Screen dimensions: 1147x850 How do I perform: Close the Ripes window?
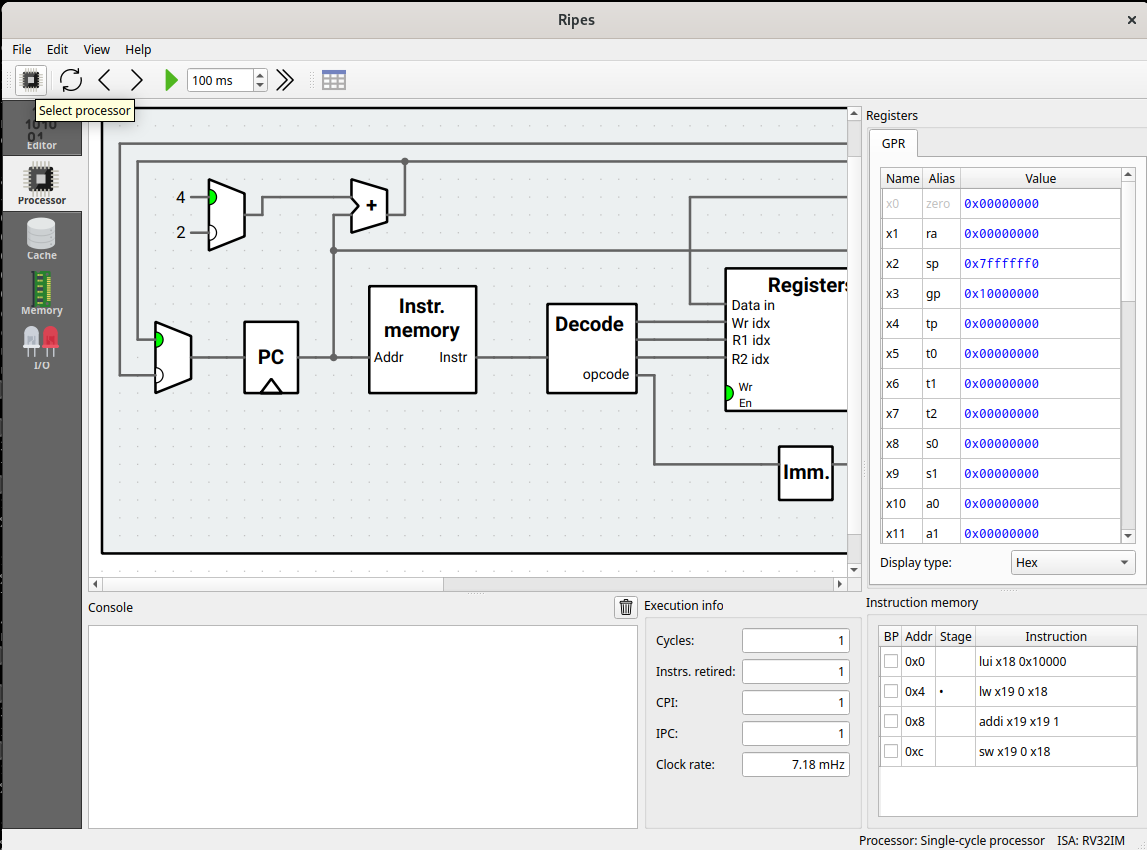click(x=1131, y=20)
